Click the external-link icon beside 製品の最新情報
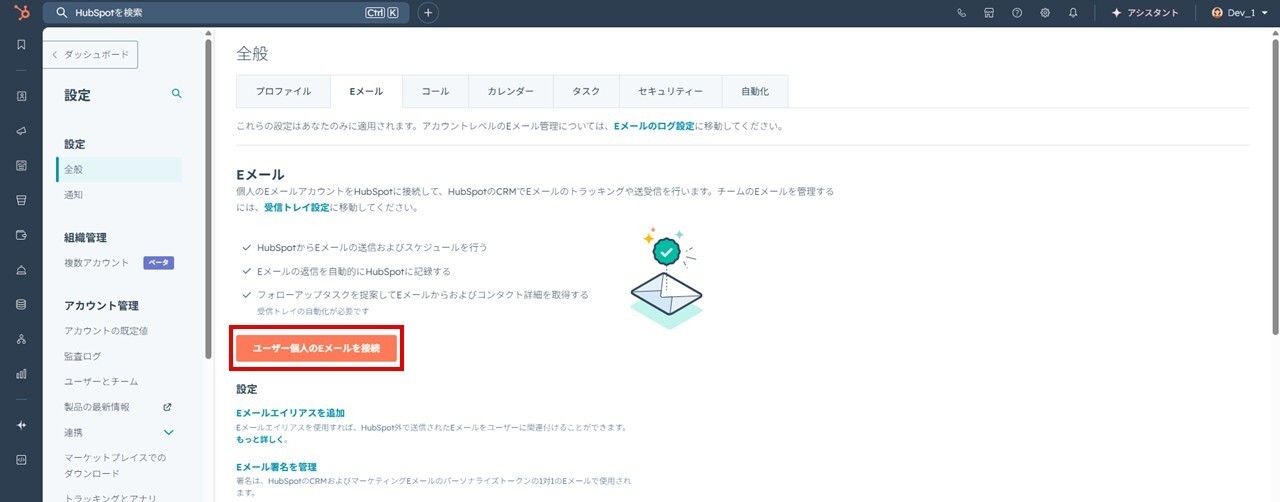1280x502 pixels. [x=167, y=407]
